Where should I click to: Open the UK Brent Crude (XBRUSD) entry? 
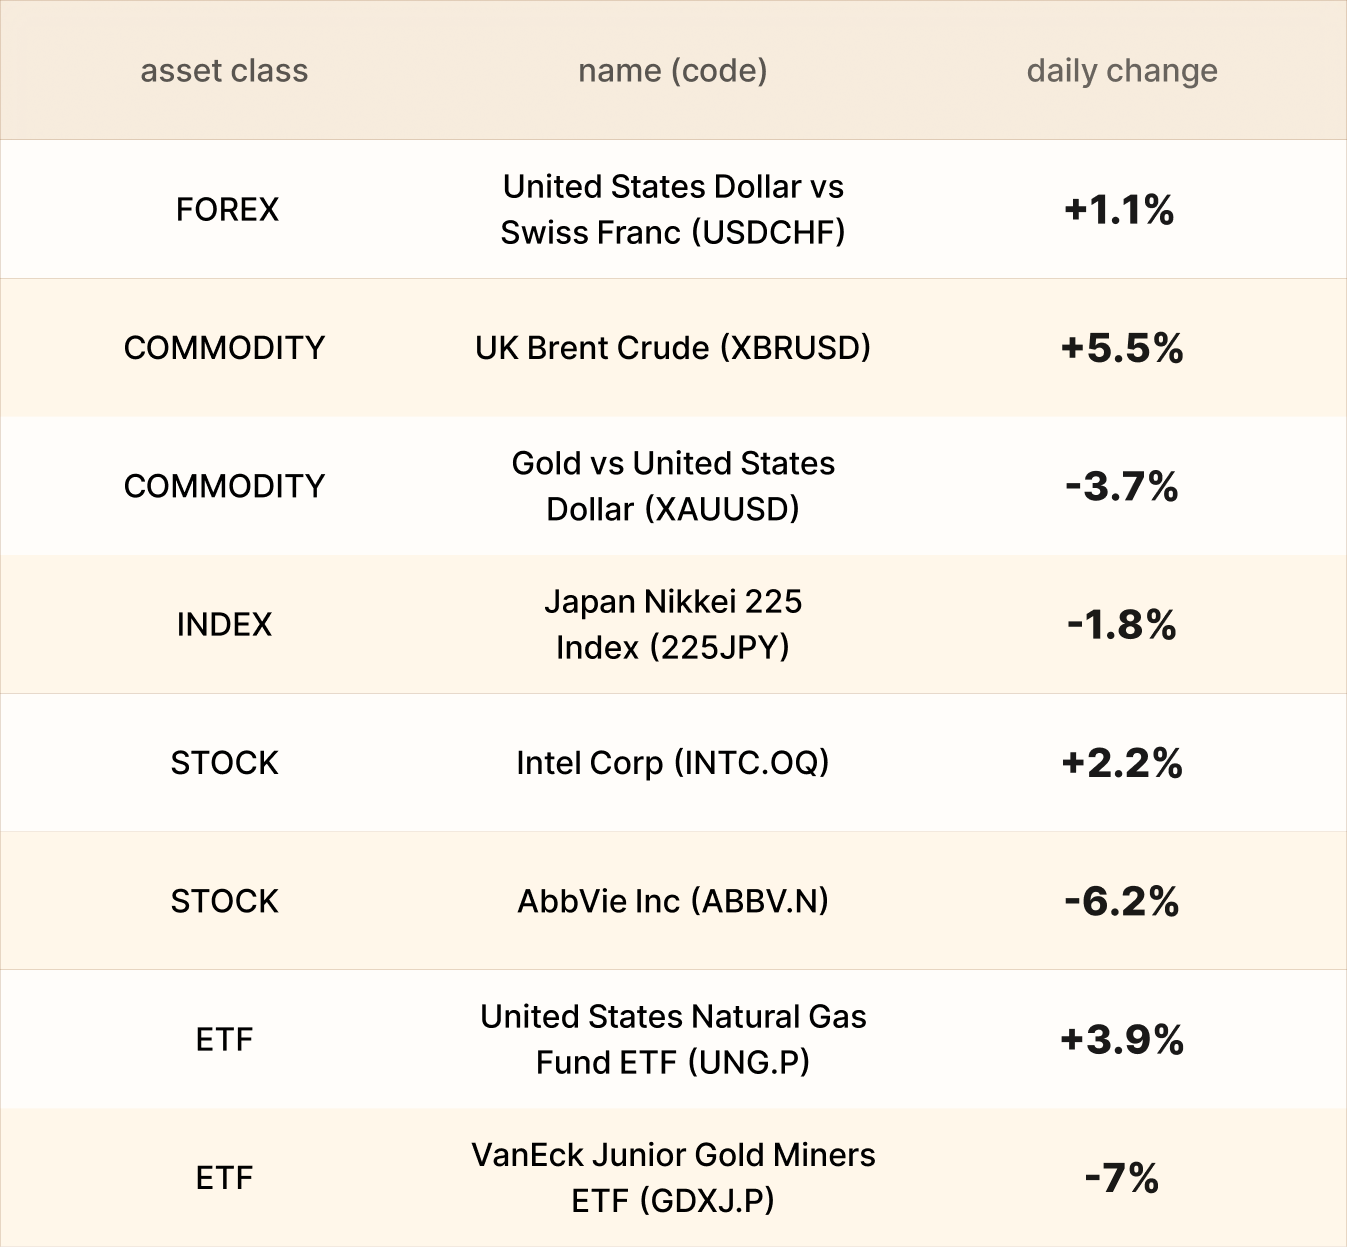[672, 348]
